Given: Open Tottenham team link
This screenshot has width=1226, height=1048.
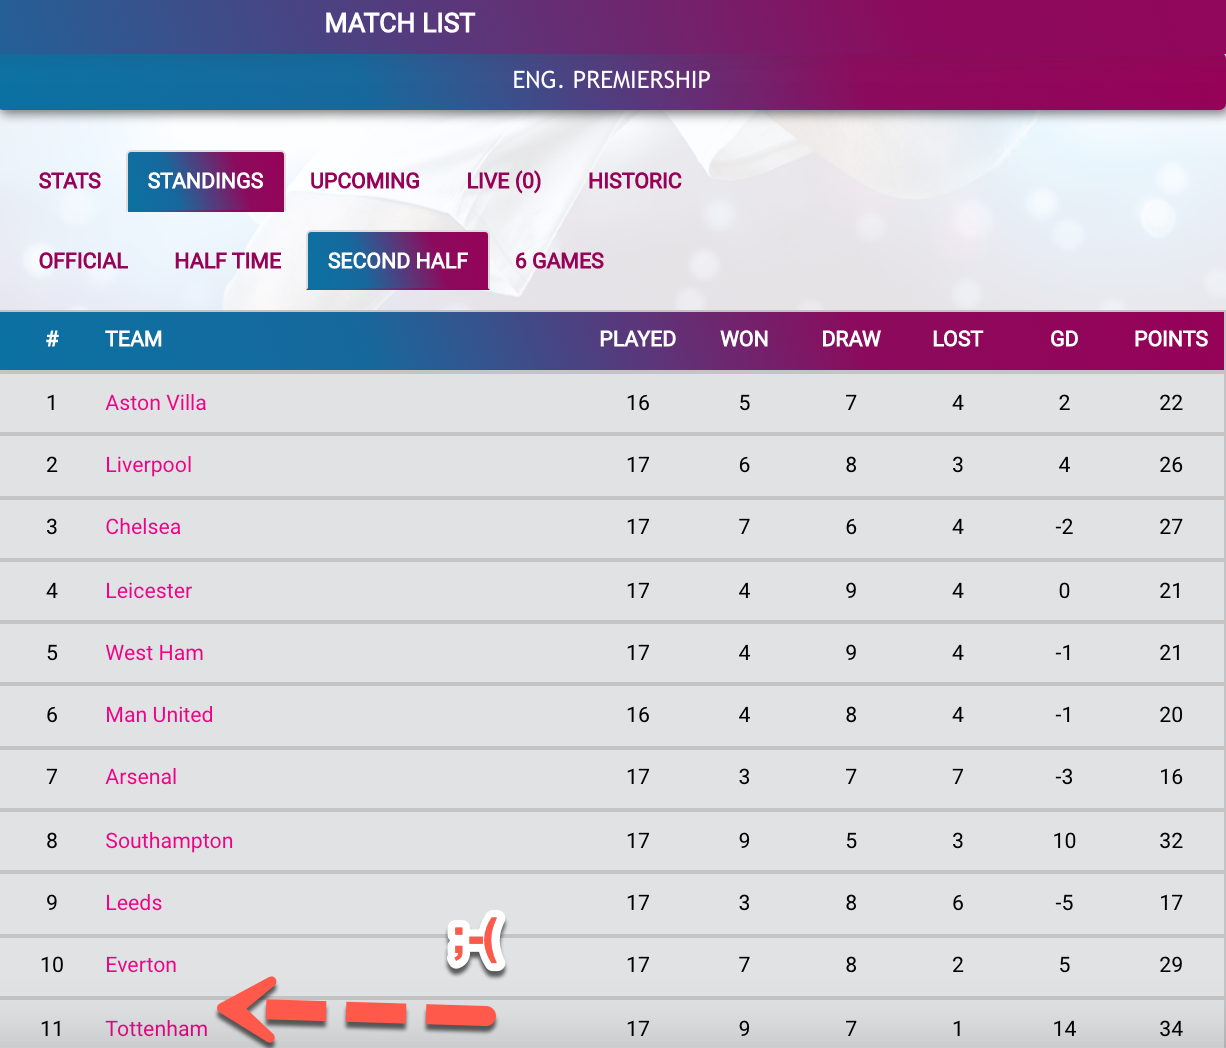Looking at the screenshot, I should (157, 1029).
